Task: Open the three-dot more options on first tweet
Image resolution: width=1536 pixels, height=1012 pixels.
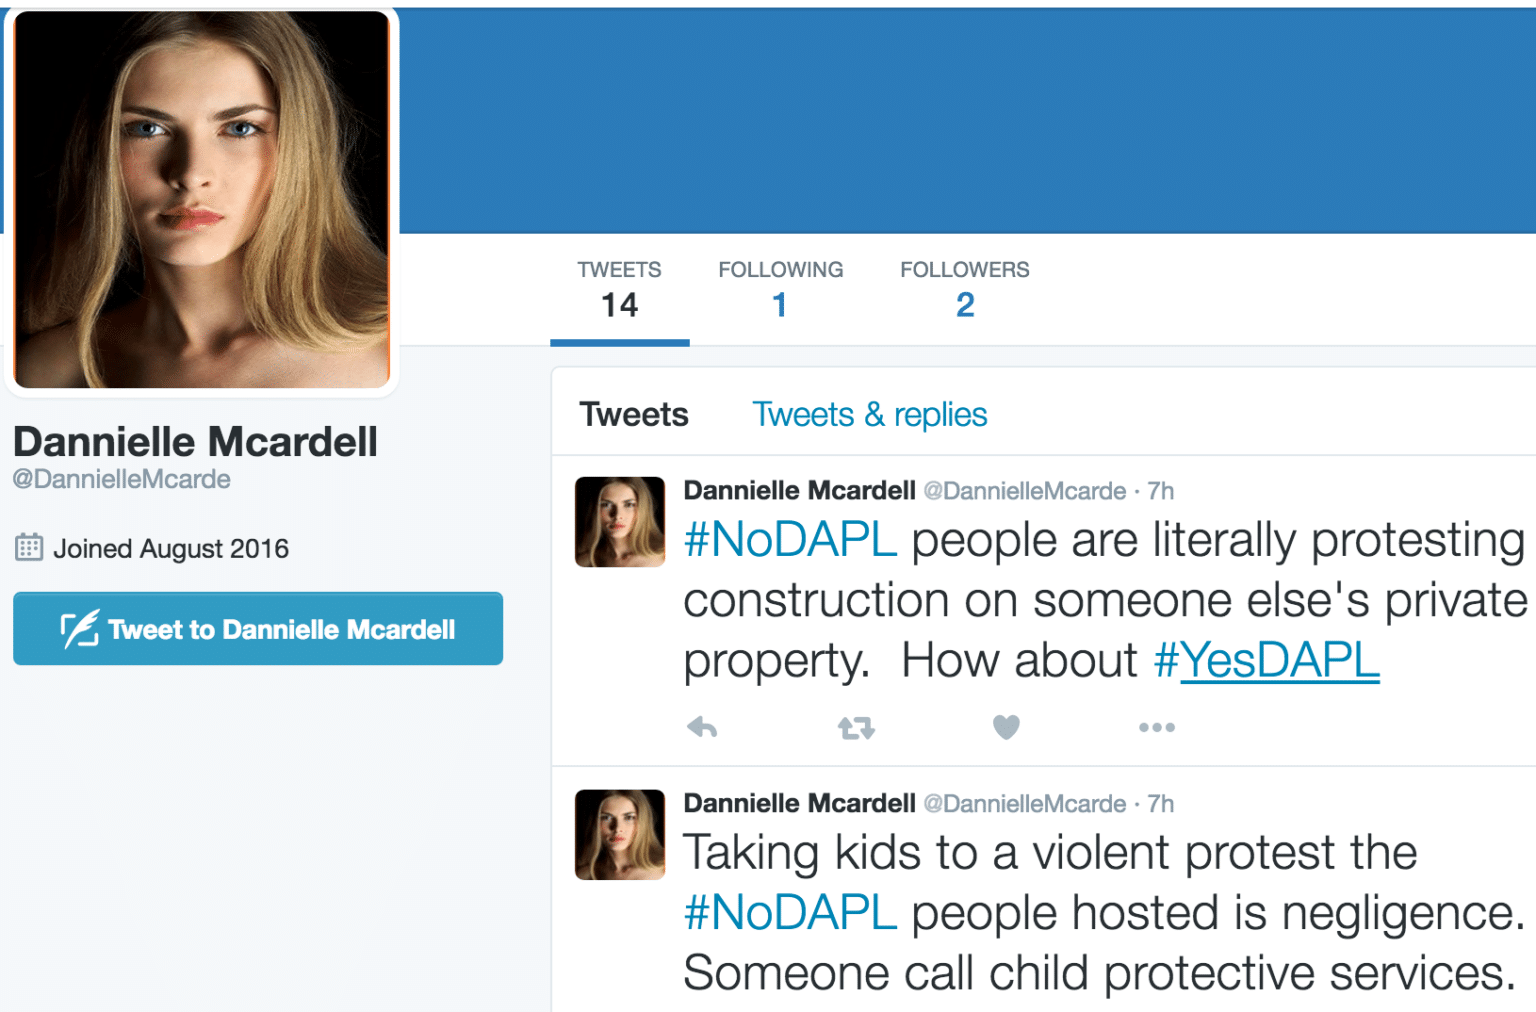Action: coord(1157,727)
